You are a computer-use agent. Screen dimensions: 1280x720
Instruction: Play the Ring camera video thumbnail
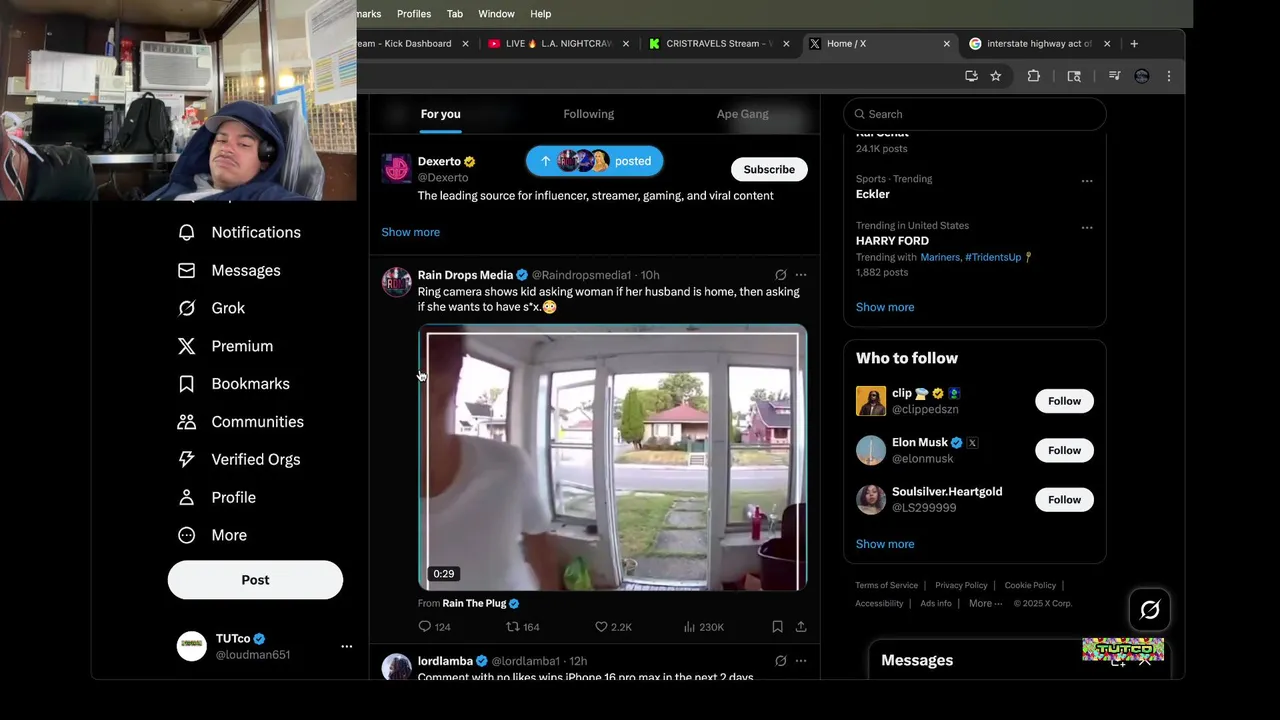(612, 458)
